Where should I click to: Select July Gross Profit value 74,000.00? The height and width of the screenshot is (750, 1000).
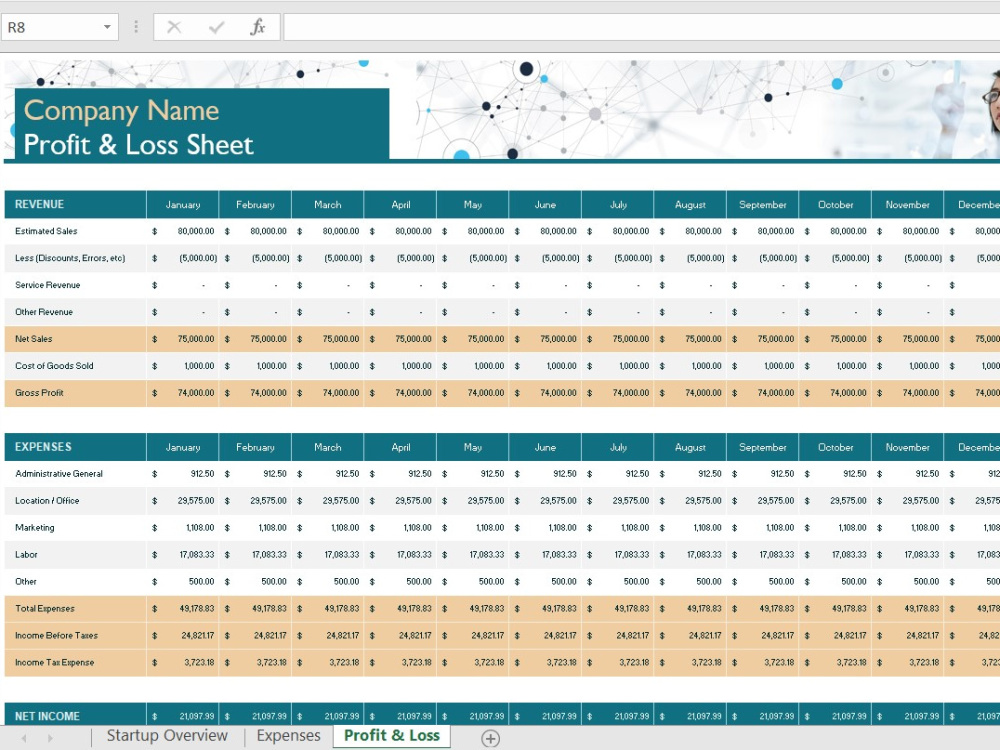(x=618, y=393)
